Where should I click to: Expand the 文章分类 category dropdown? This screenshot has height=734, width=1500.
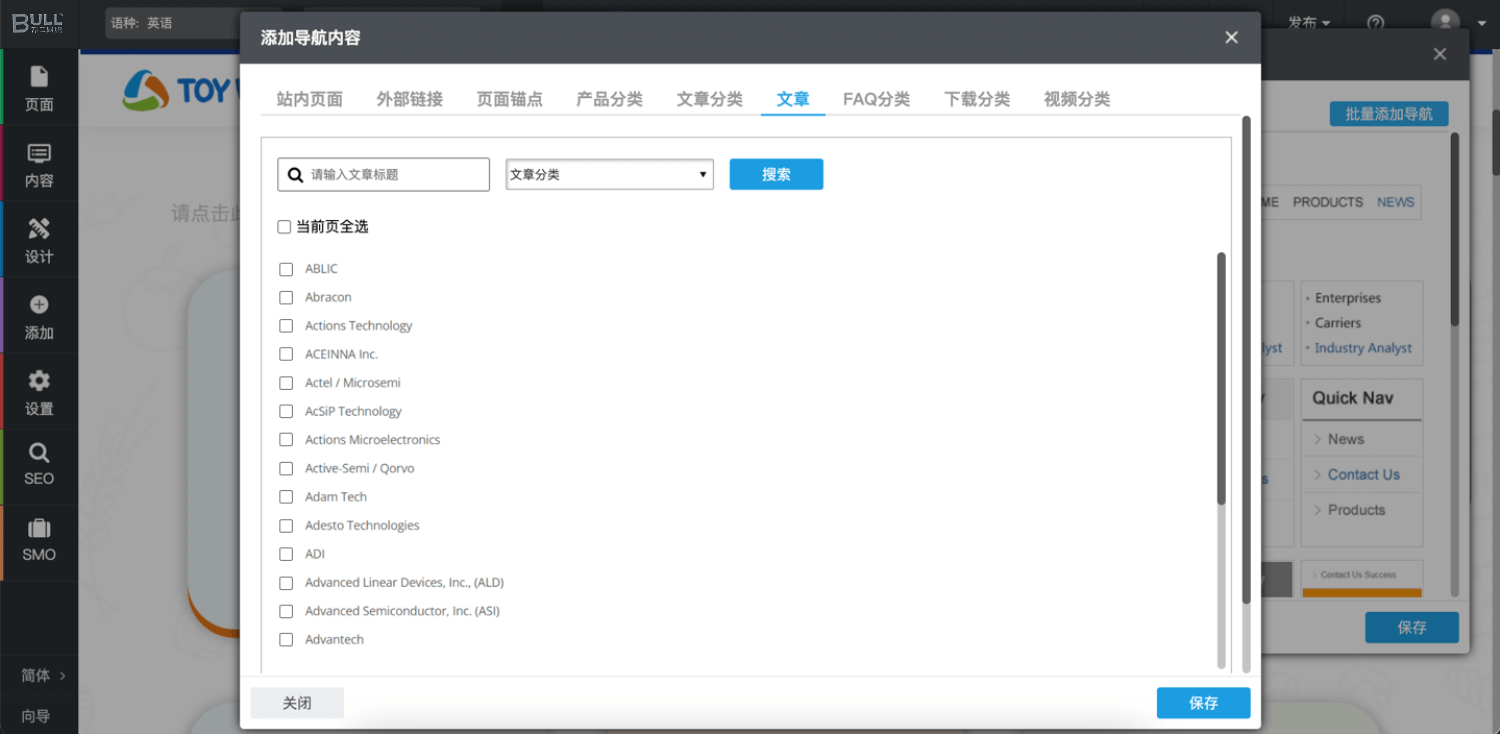609,174
